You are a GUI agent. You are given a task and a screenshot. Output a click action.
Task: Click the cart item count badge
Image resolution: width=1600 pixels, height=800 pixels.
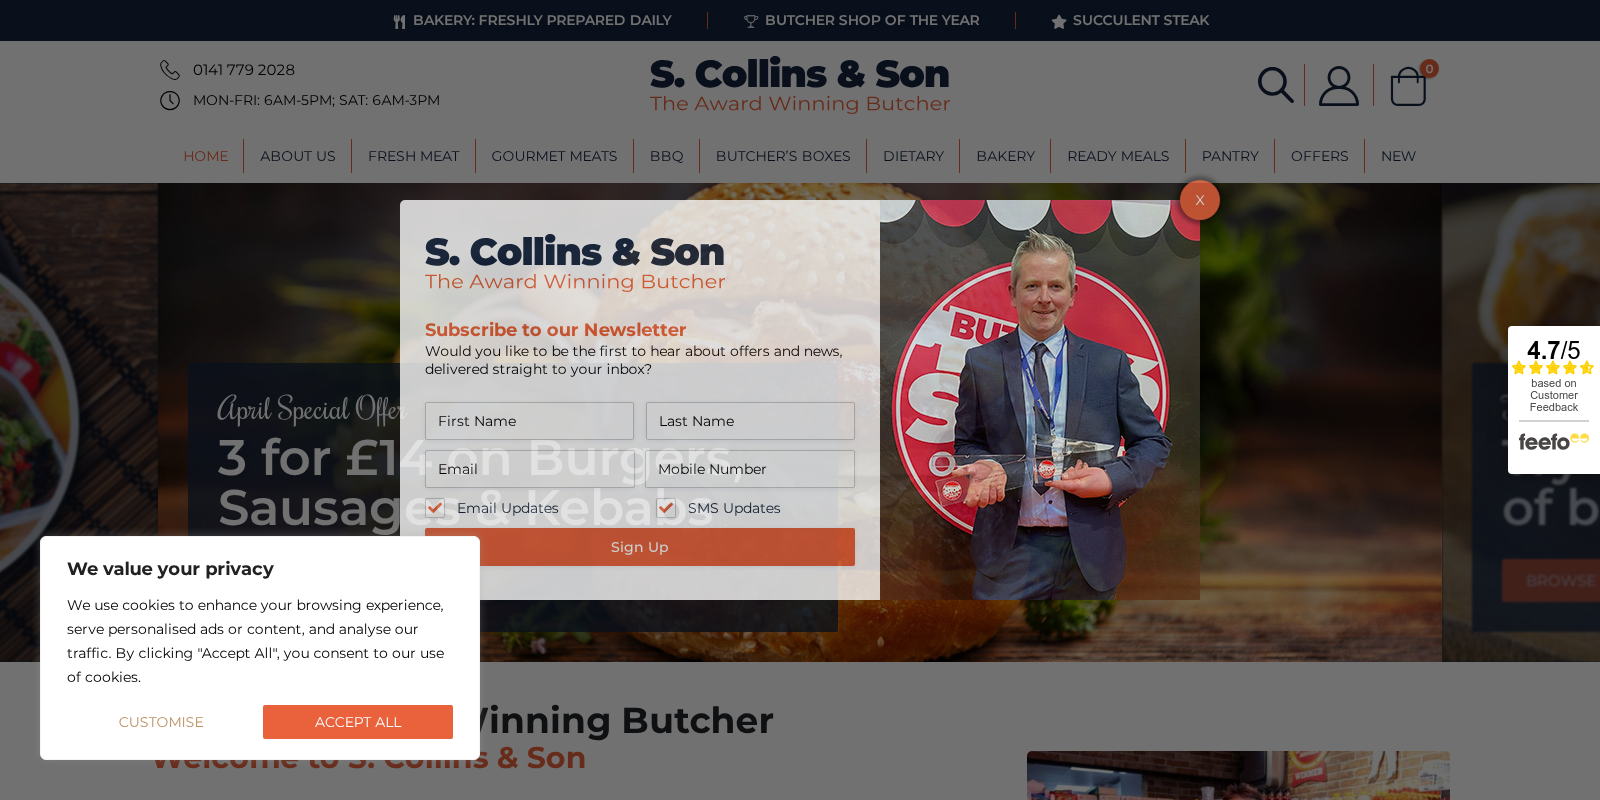[x=1429, y=69]
